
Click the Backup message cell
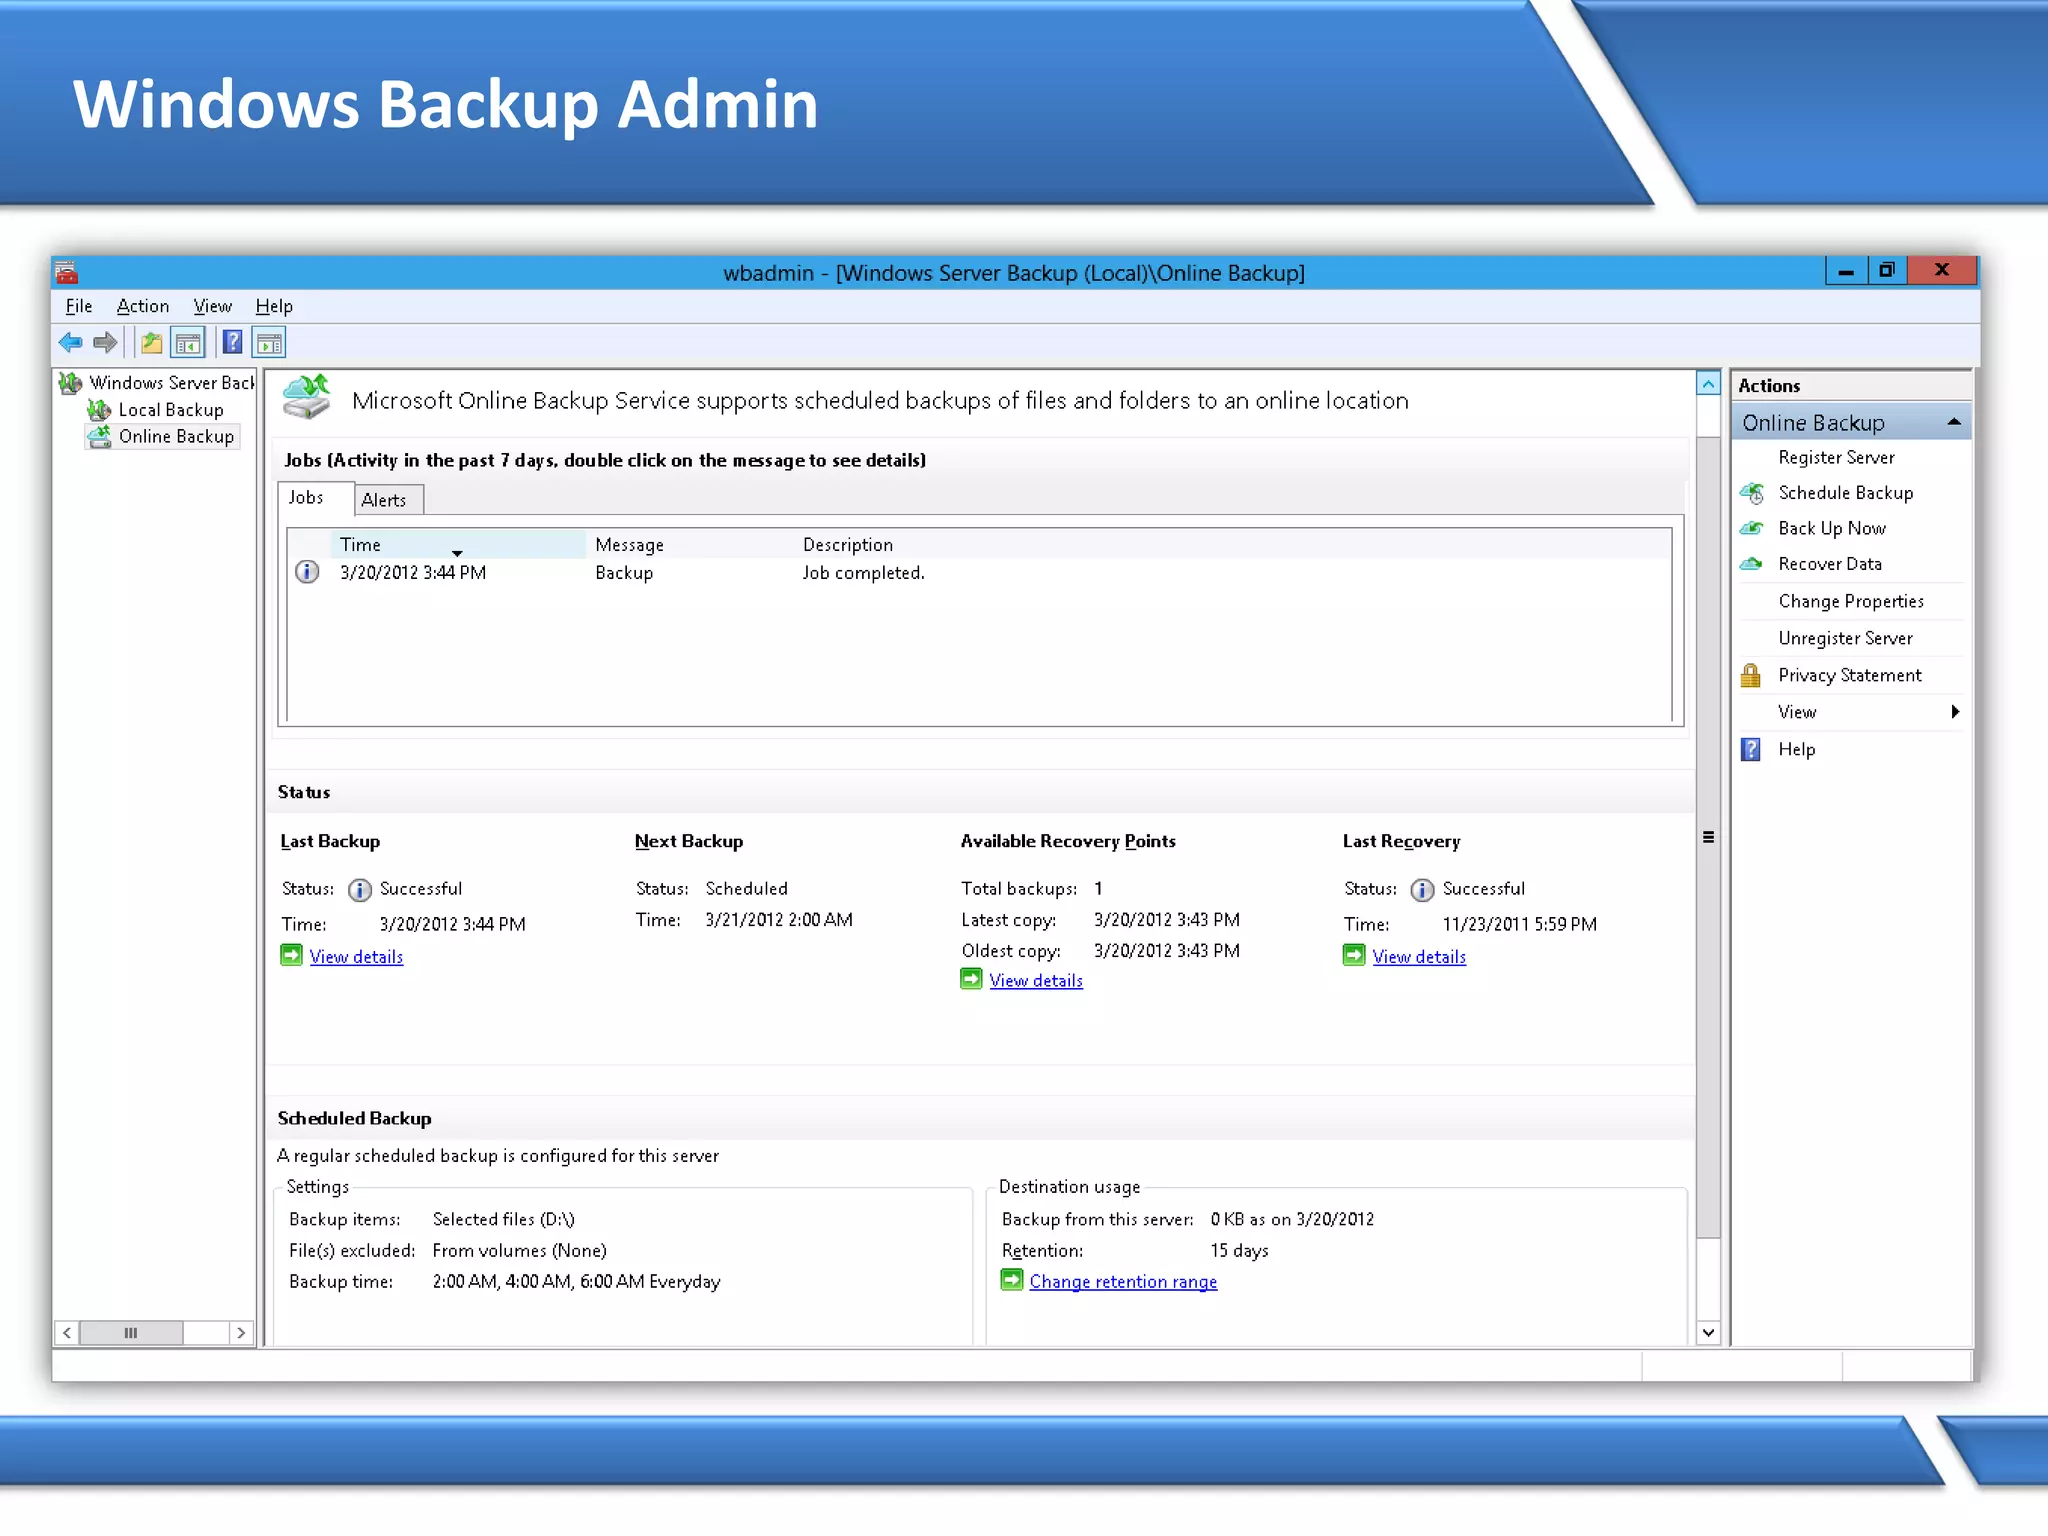(x=624, y=573)
